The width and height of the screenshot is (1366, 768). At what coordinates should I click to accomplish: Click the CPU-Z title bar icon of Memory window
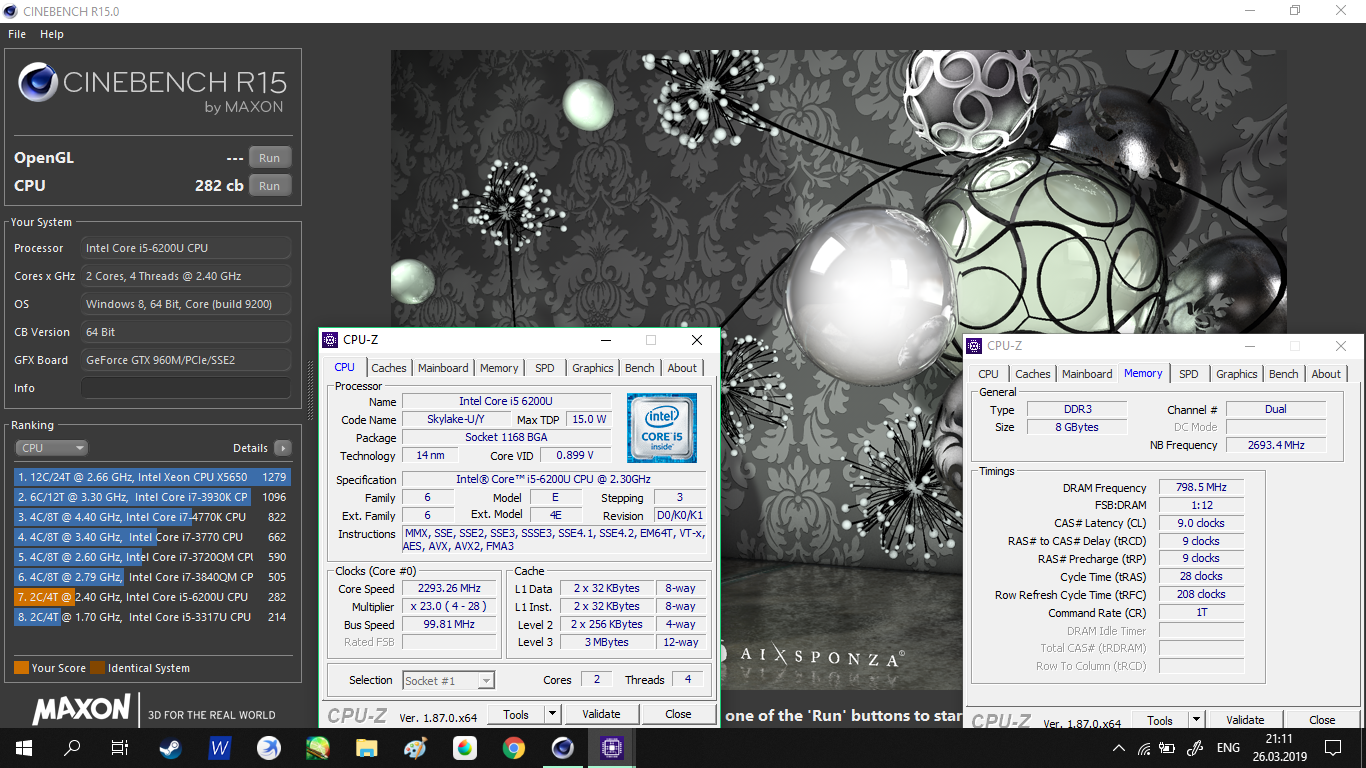[x=975, y=346]
